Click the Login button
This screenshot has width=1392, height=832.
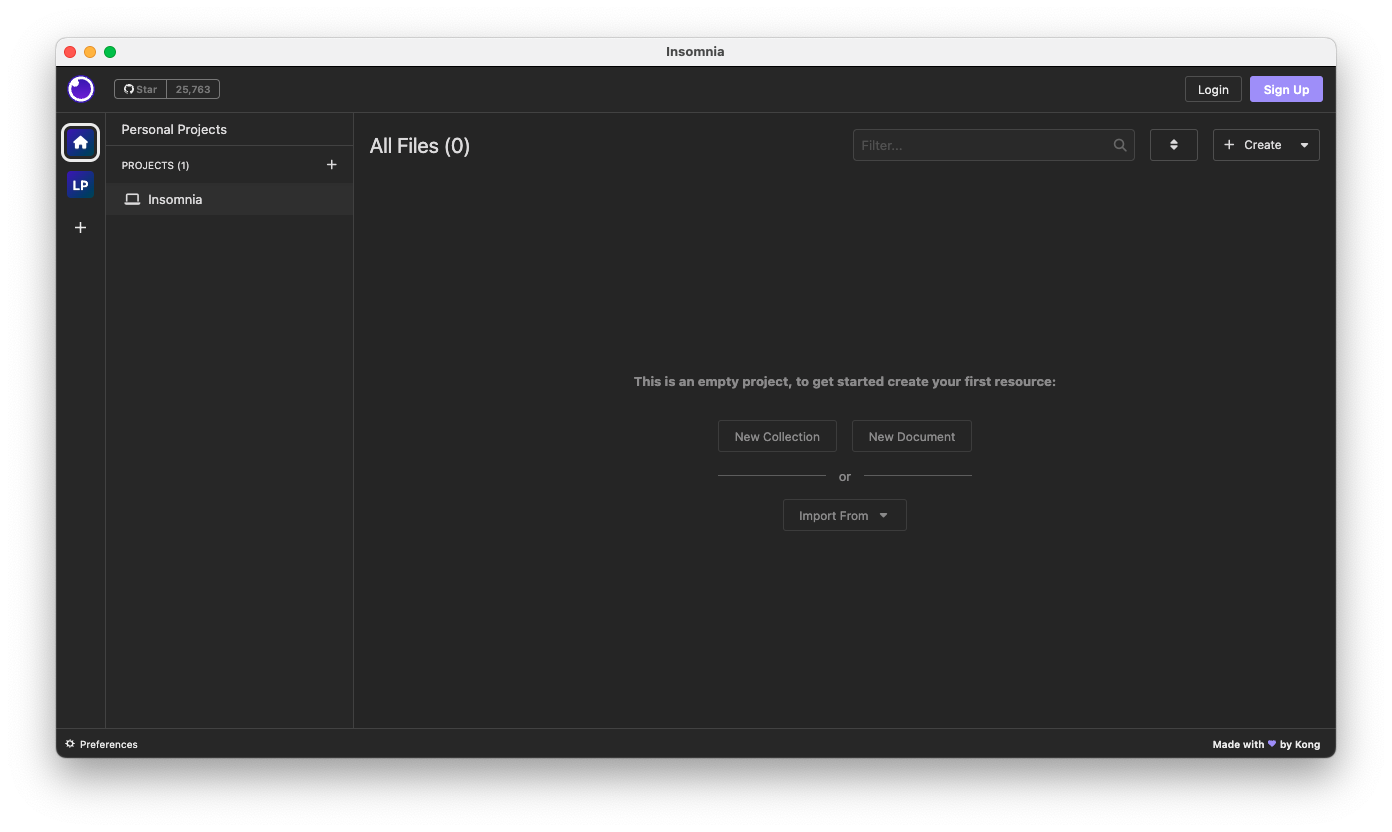(1213, 89)
